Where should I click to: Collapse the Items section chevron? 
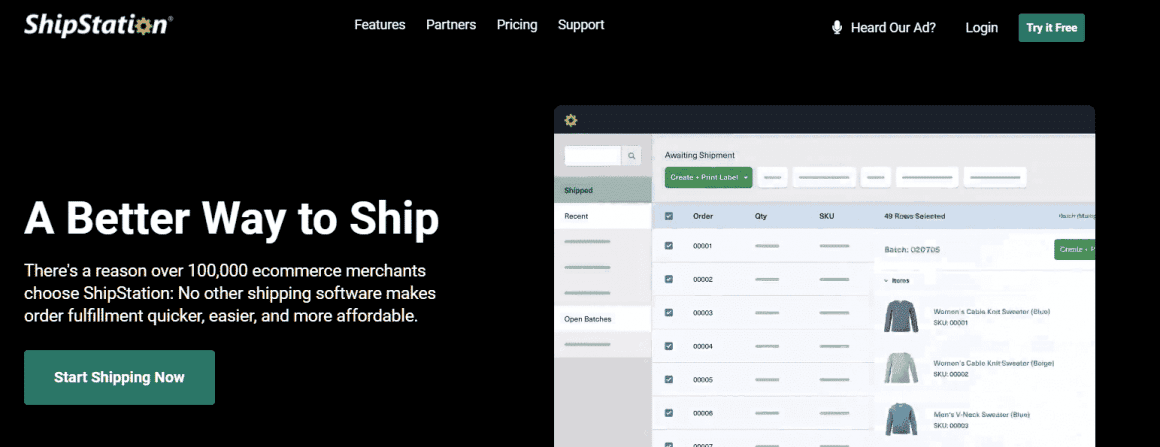pyautogui.click(x=886, y=281)
